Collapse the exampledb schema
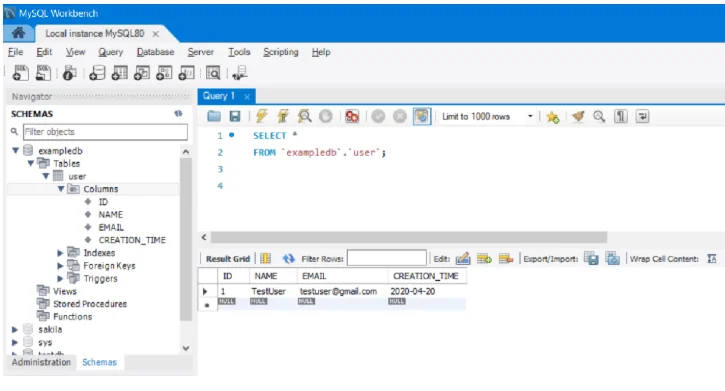725x391 pixels. pyautogui.click(x=15, y=150)
